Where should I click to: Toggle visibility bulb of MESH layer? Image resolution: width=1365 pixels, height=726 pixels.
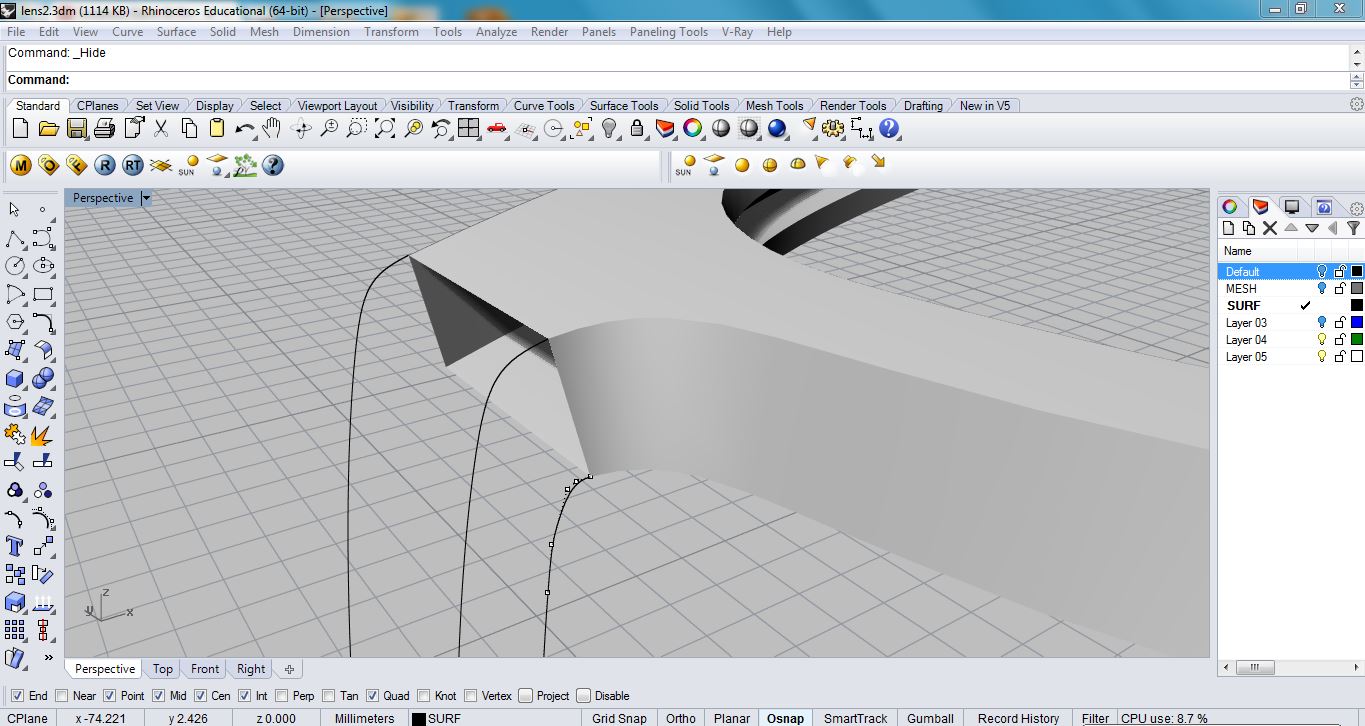[1322, 289]
